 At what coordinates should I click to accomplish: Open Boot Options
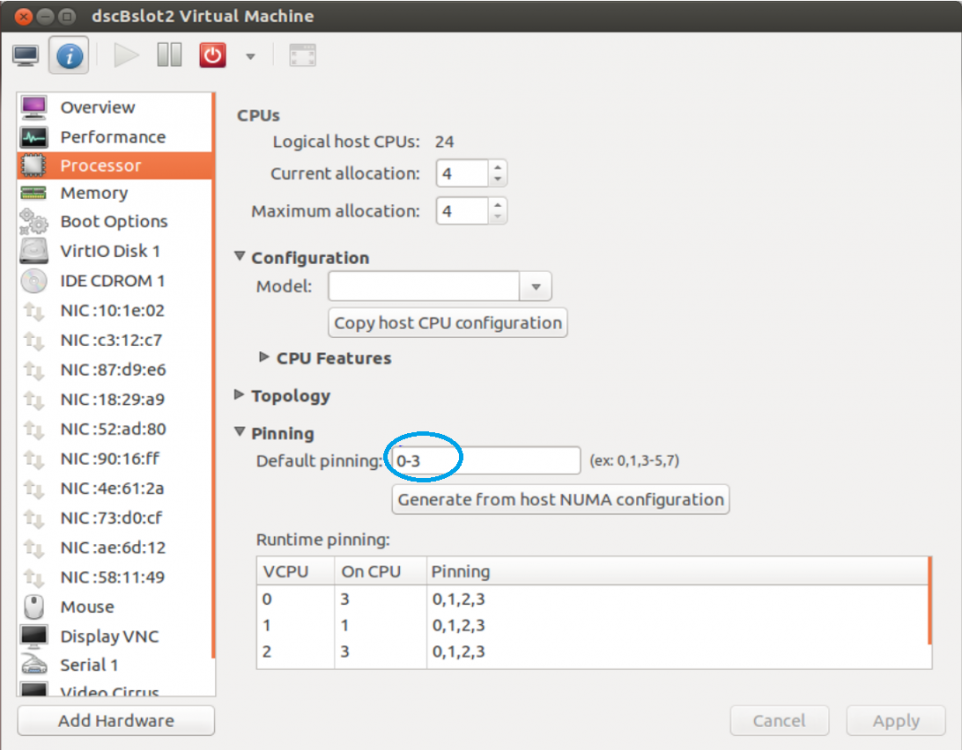(115, 222)
